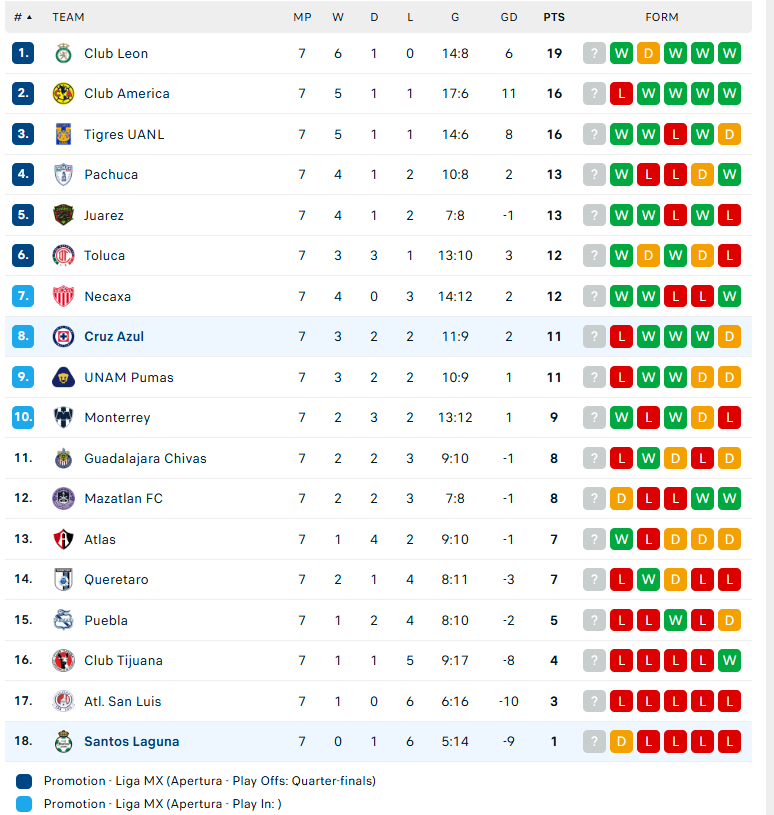The image size is (774, 815).
Task: Open the Club America logo
Action: click(63, 94)
